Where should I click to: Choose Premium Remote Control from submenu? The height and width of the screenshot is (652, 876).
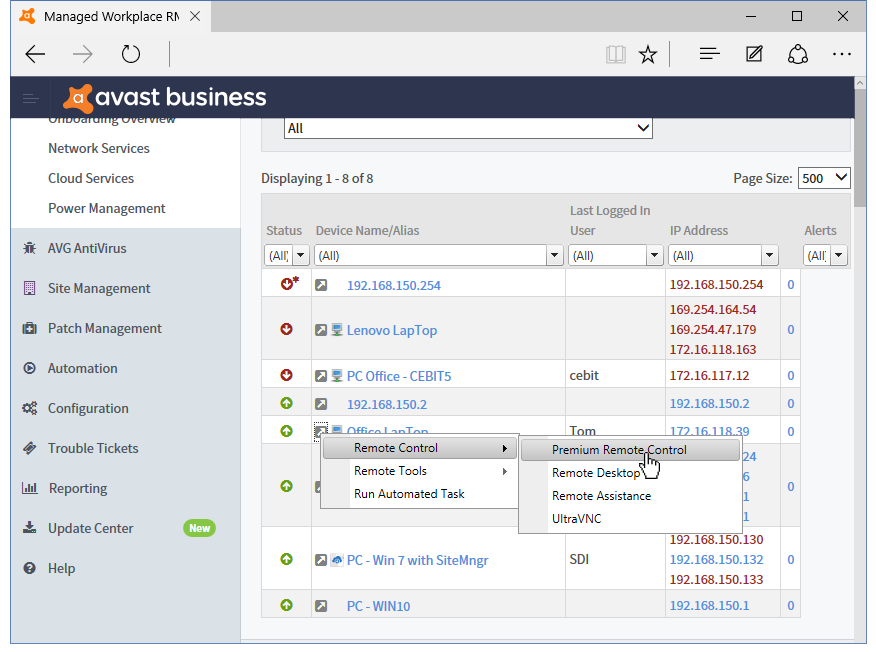tap(619, 450)
